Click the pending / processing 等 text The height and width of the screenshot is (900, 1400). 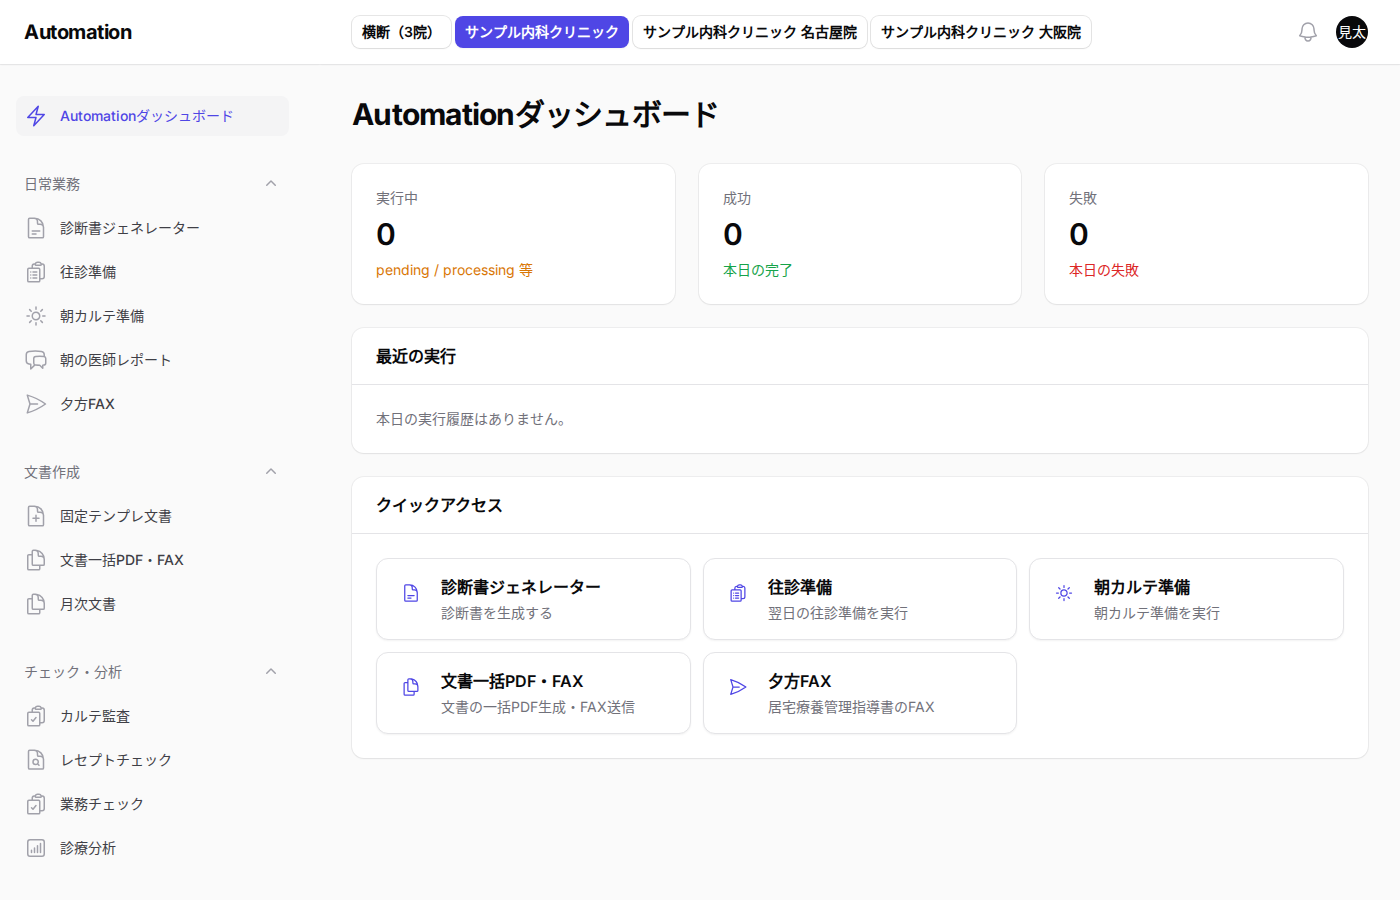point(454,270)
